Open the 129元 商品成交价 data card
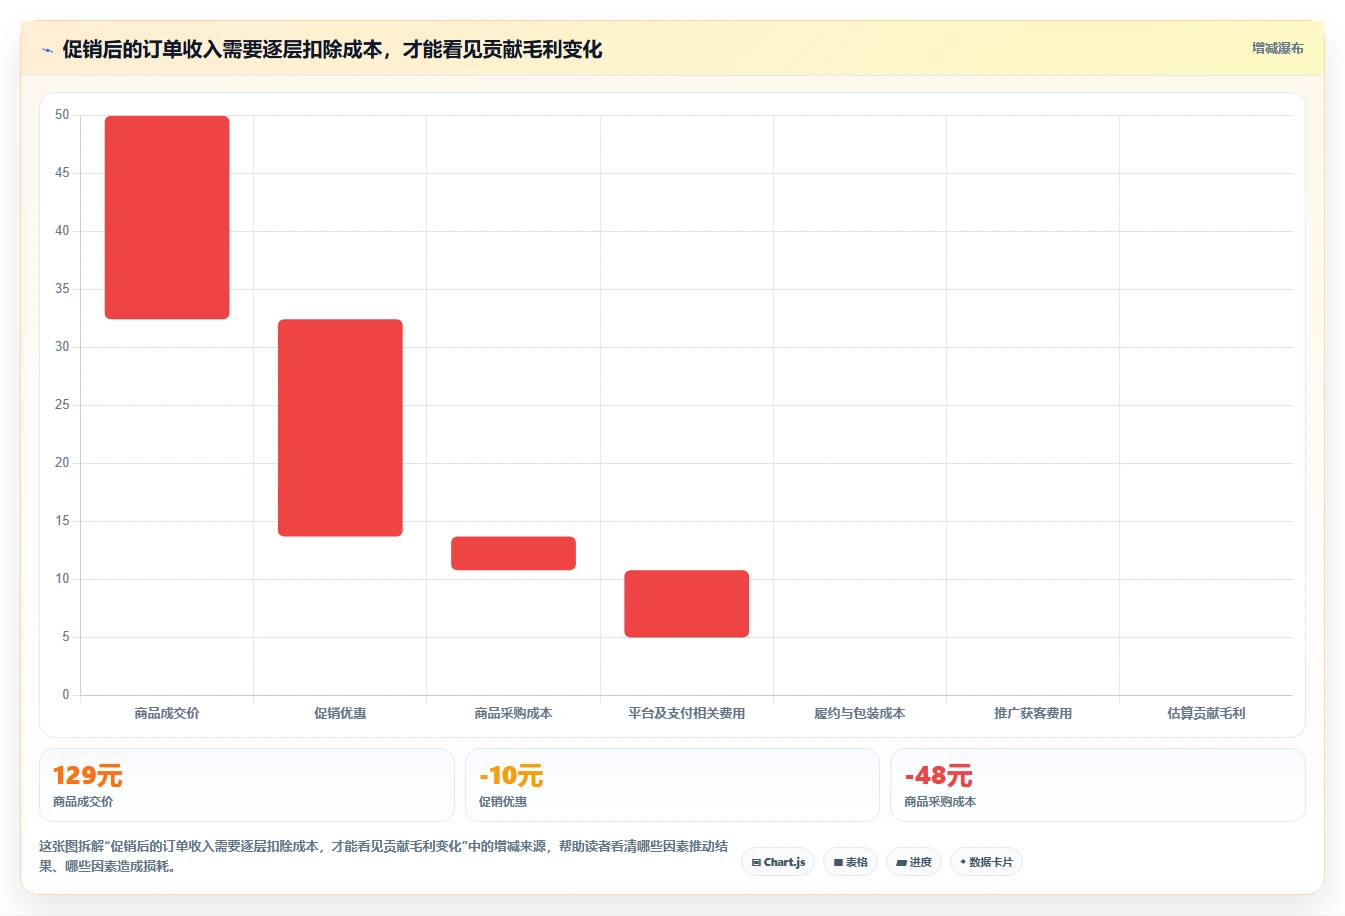The image size is (1345, 916). point(246,785)
